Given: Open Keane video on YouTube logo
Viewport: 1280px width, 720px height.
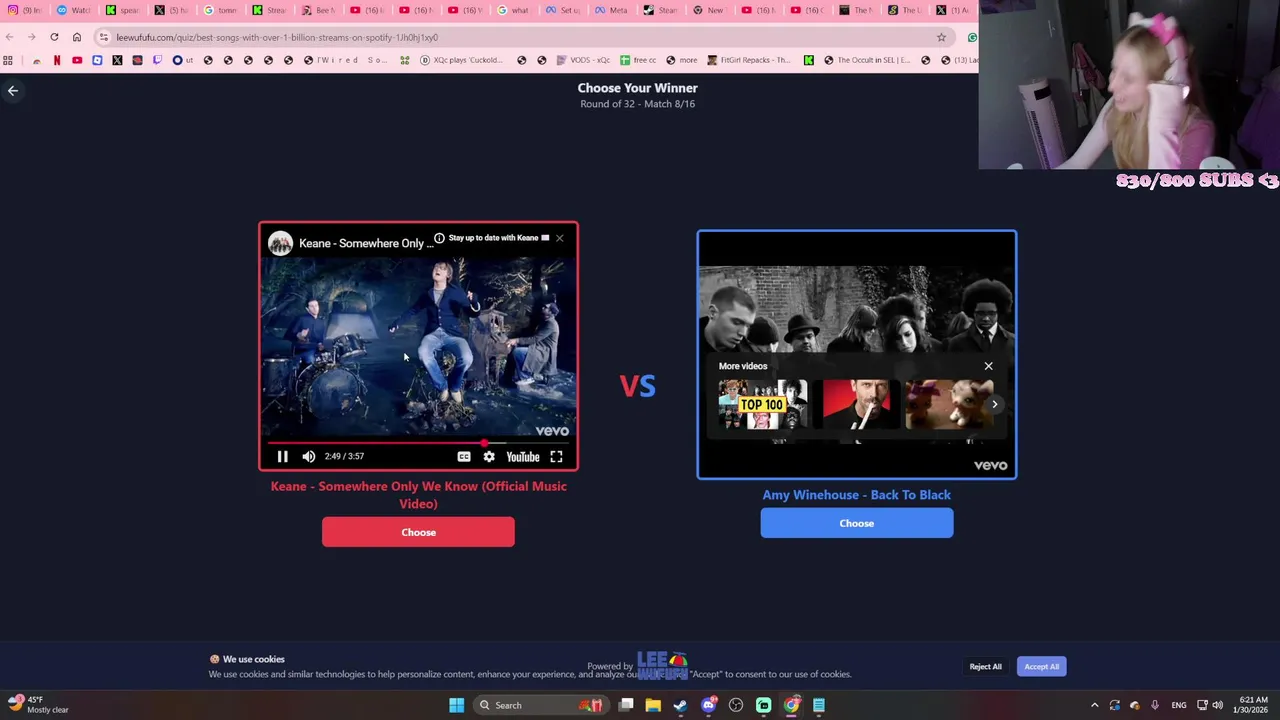Looking at the screenshot, I should [x=523, y=457].
